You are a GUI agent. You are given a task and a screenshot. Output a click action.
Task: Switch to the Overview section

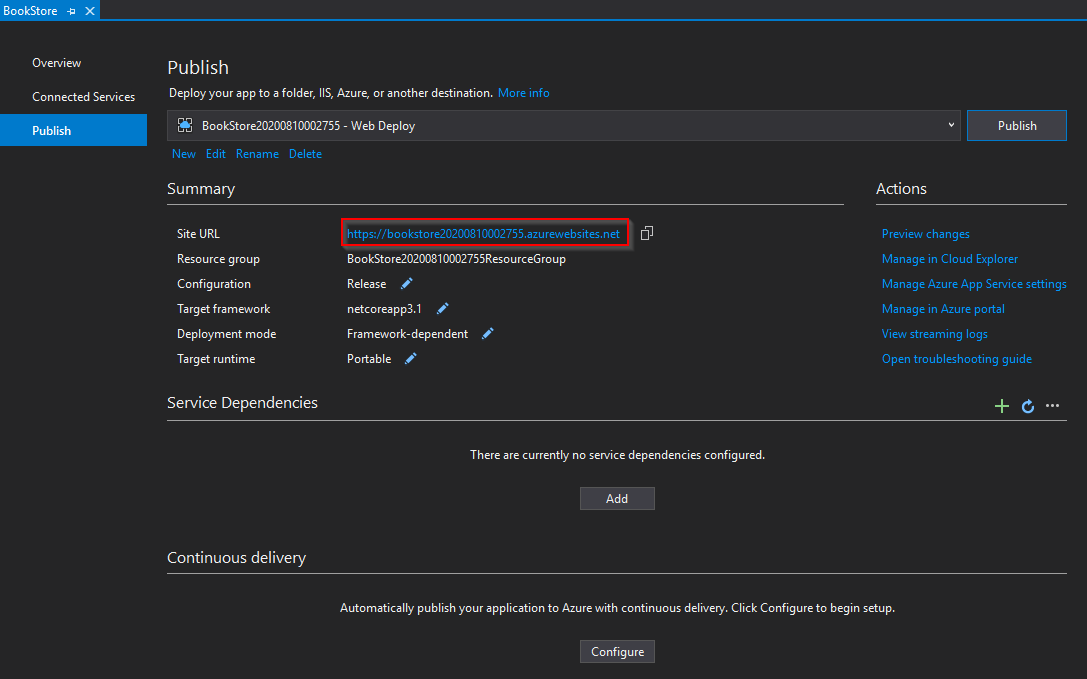click(57, 63)
